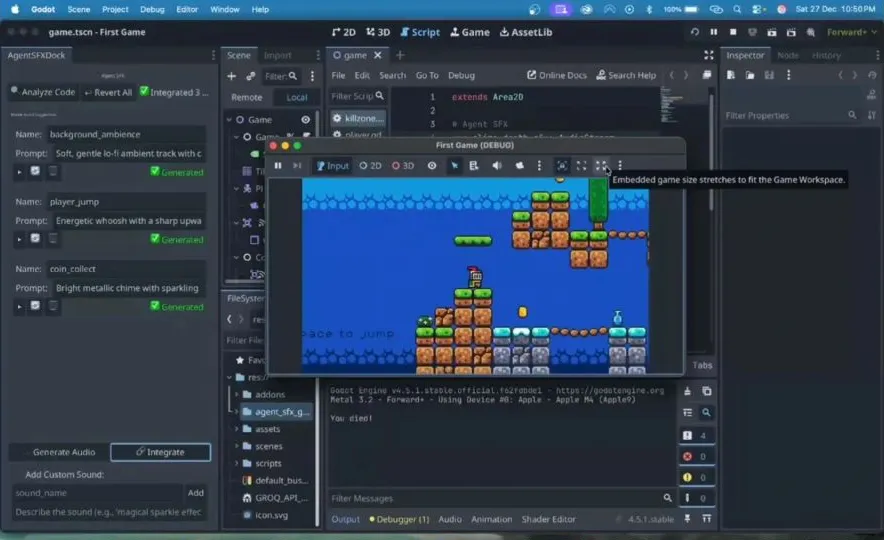Load resource folder icon in Inspector

(x=750, y=76)
